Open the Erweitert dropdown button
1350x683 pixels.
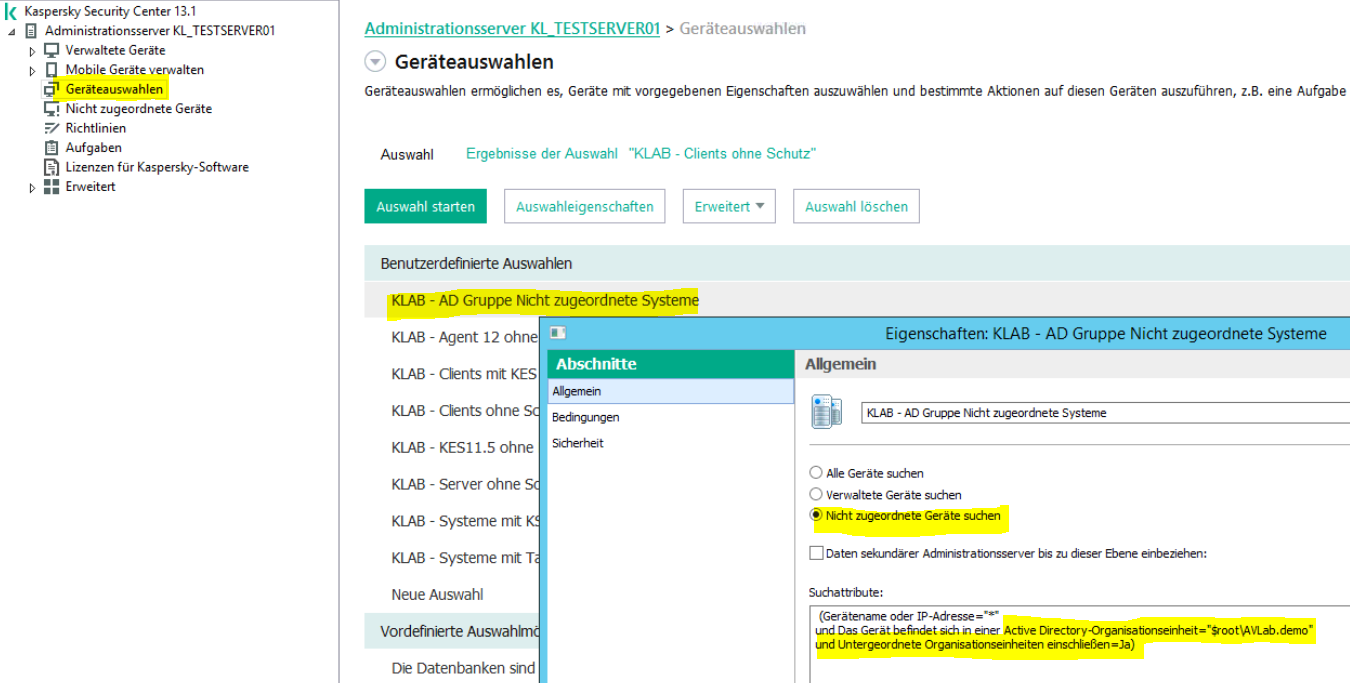[x=729, y=207]
